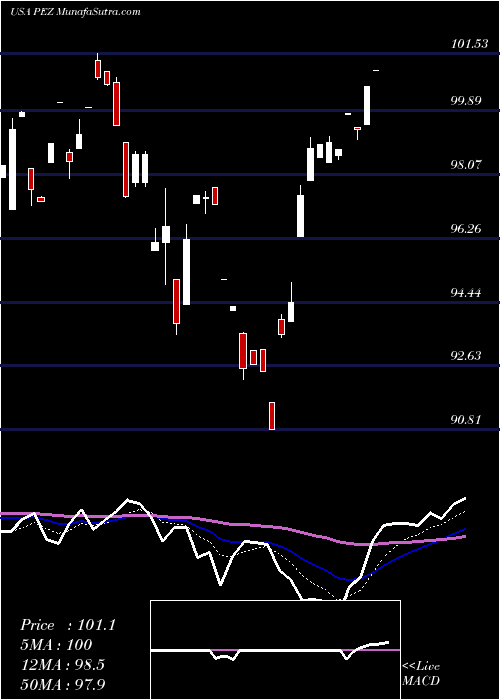Click the 'USA PEZ MunafaSutra.com' chart title
Image resolution: width=500 pixels, height=700 pixels.
click(x=75, y=12)
